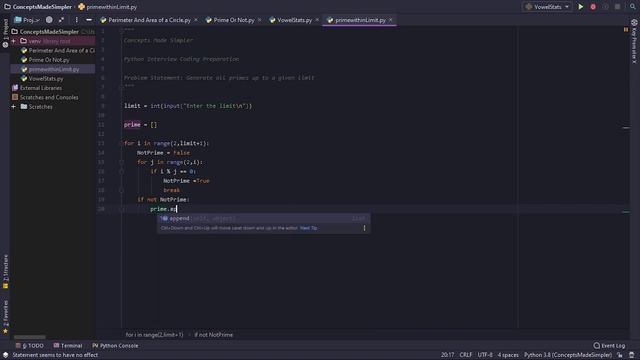Image resolution: width=640 pixels, height=360 pixels.
Task: Click the Run with Coverage icon
Action: [605, 7]
